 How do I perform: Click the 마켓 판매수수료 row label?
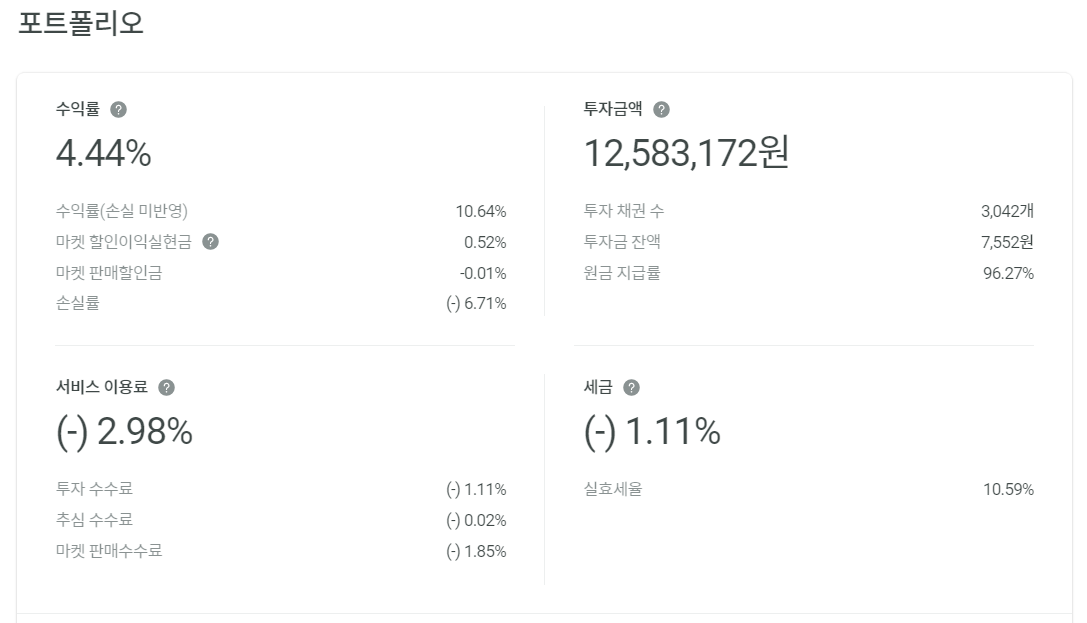pos(109,551)
